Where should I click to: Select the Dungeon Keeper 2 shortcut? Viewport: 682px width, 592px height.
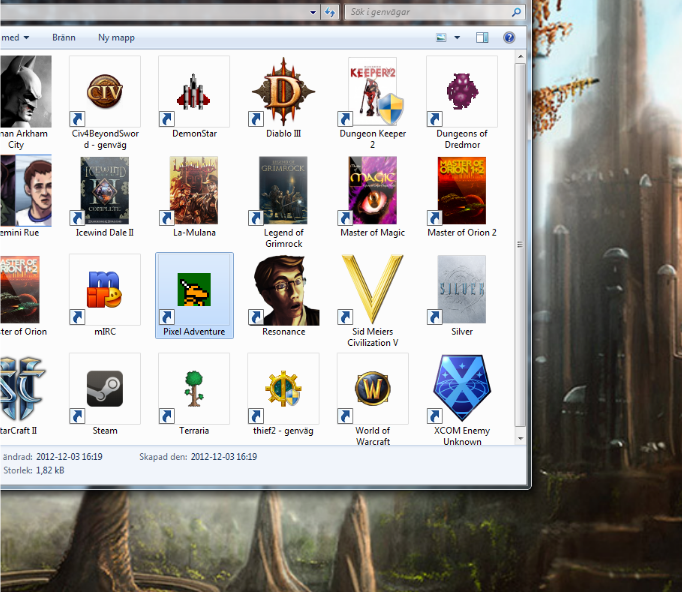click(x=372, y=92)
